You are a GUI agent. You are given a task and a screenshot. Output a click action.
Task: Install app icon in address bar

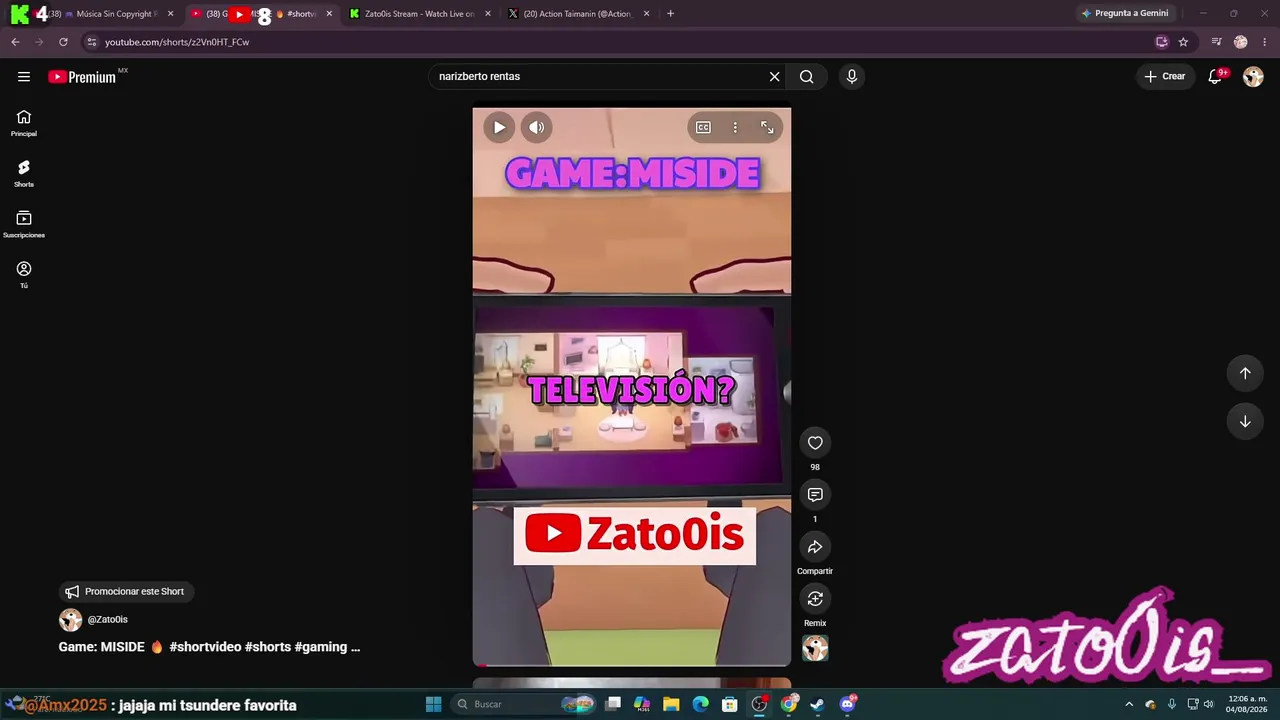(1162, 42)
